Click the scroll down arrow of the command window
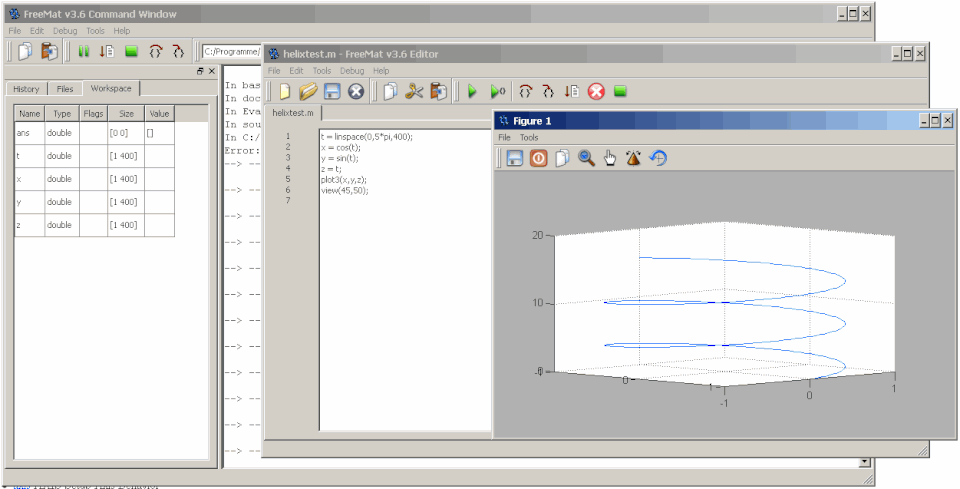Image resolution: width=960 pixels, height=489 pixels. [864, 463]
